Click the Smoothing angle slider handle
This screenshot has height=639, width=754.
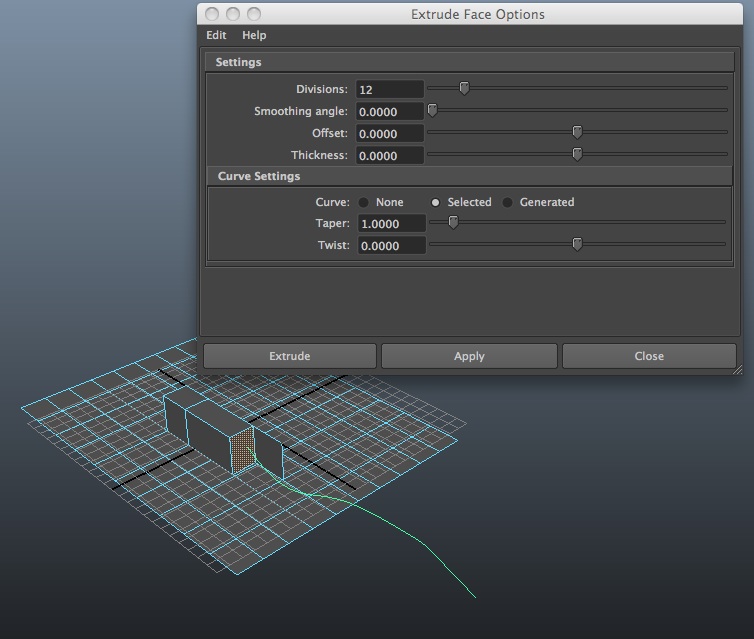[432, 110]
